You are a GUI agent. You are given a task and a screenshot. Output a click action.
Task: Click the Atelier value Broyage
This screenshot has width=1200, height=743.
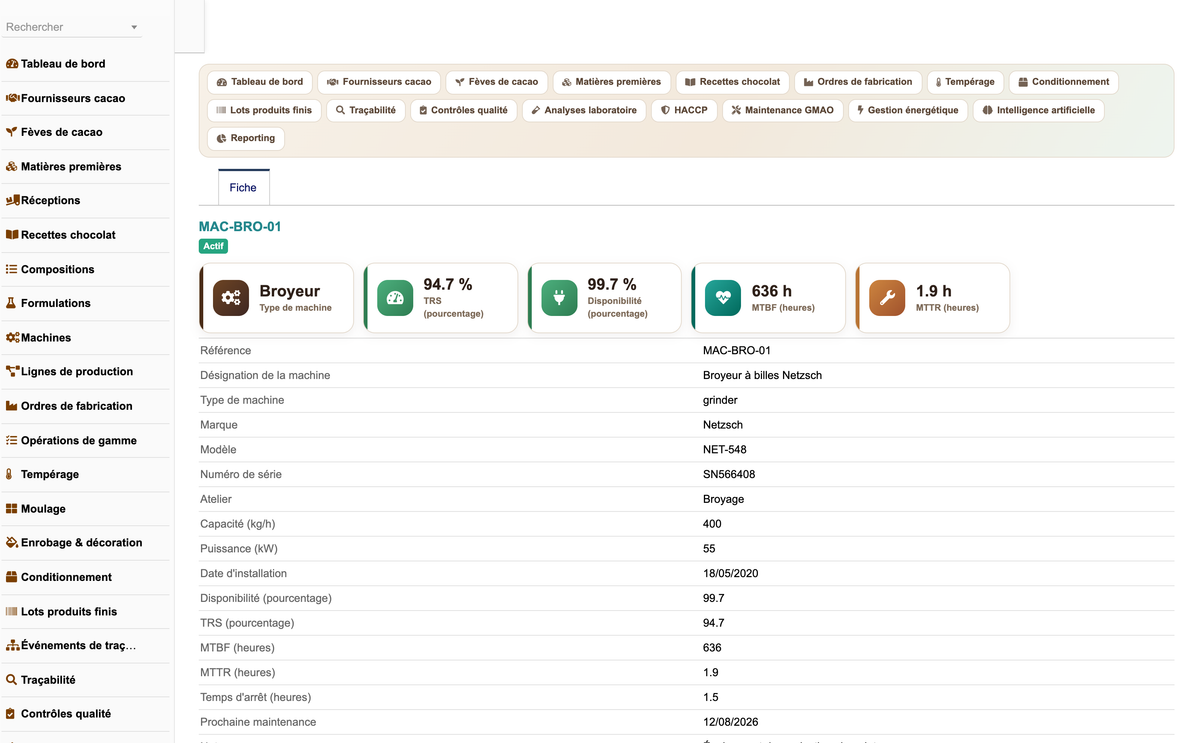(x=723, y=499)
